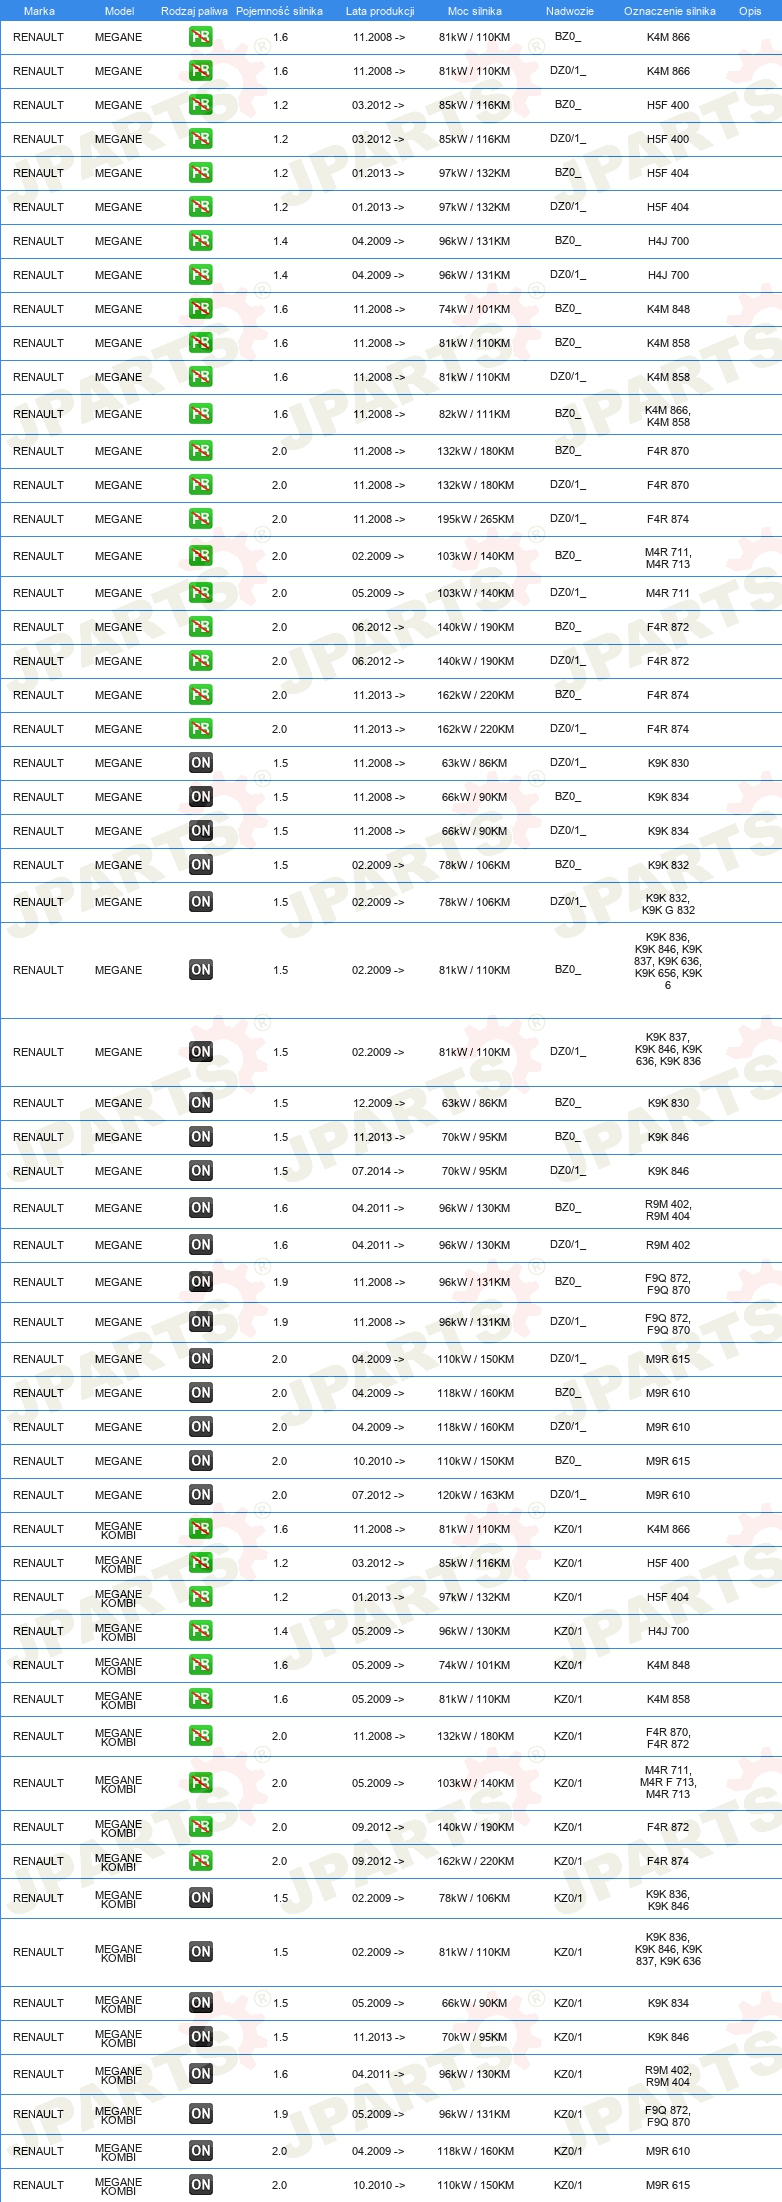Click the Model column header
The image size is (782, 2202).
coord(119,11)
